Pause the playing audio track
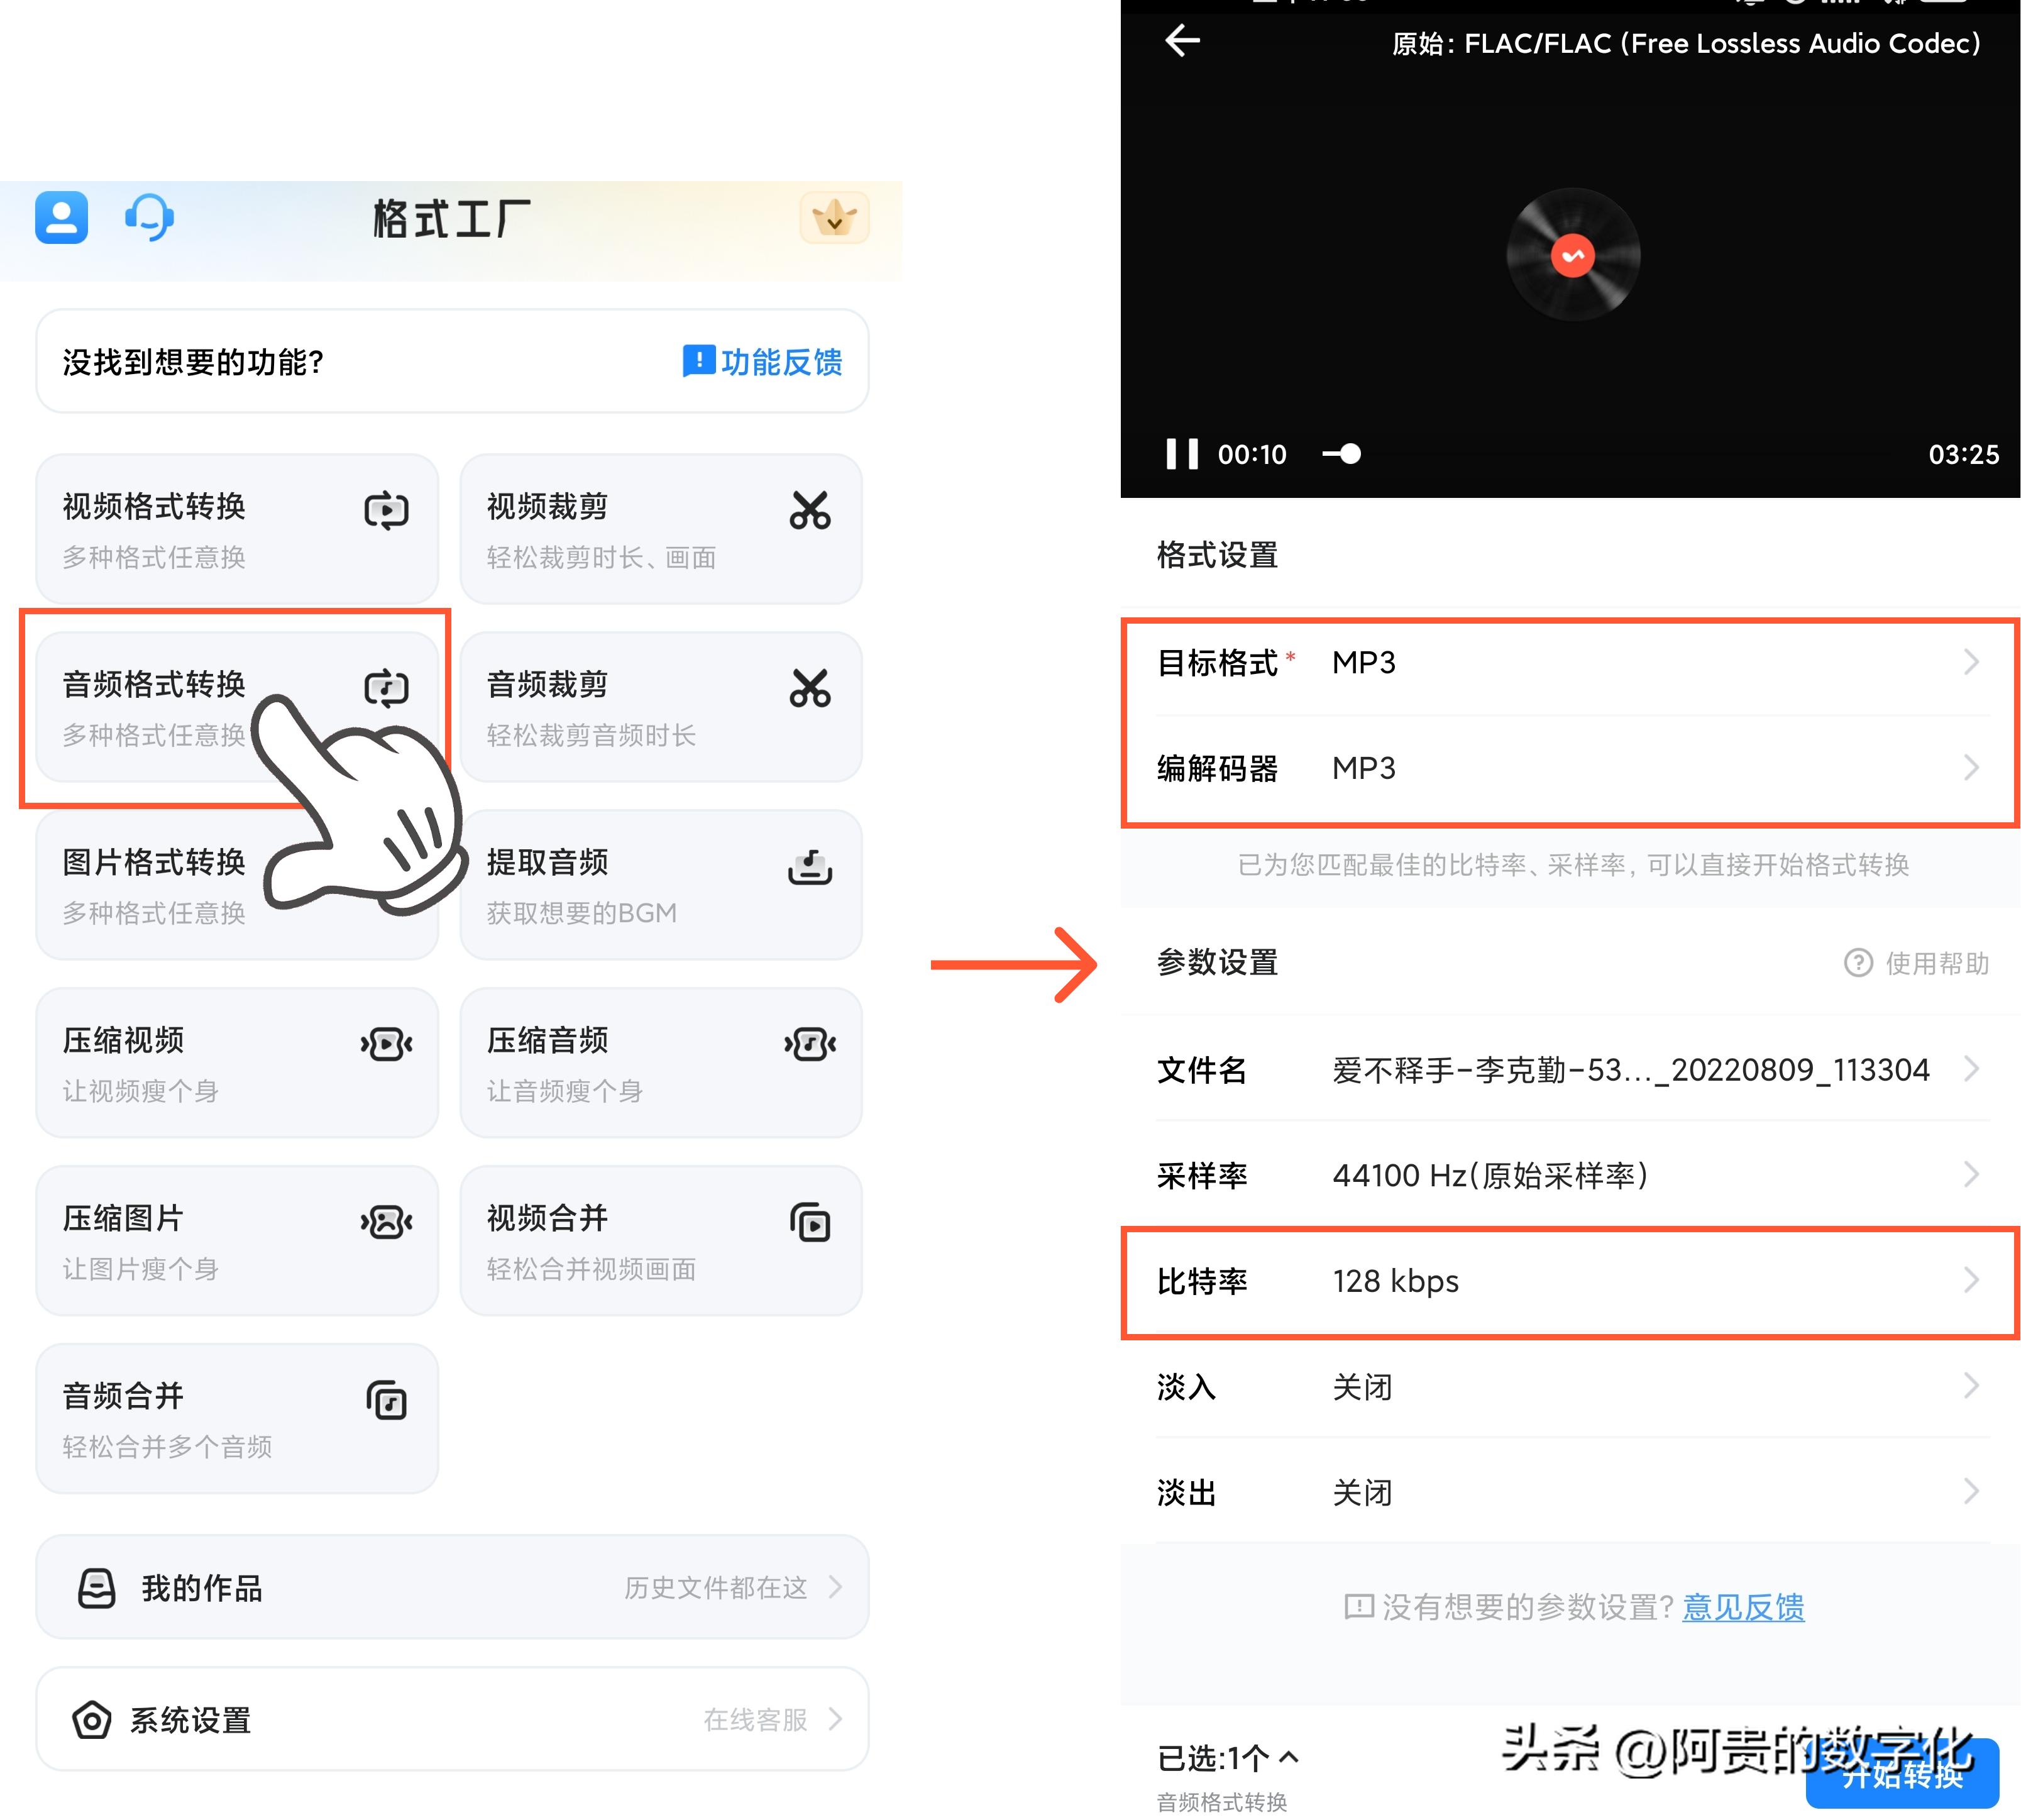2021x1820 pixels. click(x=1182, y=454)
